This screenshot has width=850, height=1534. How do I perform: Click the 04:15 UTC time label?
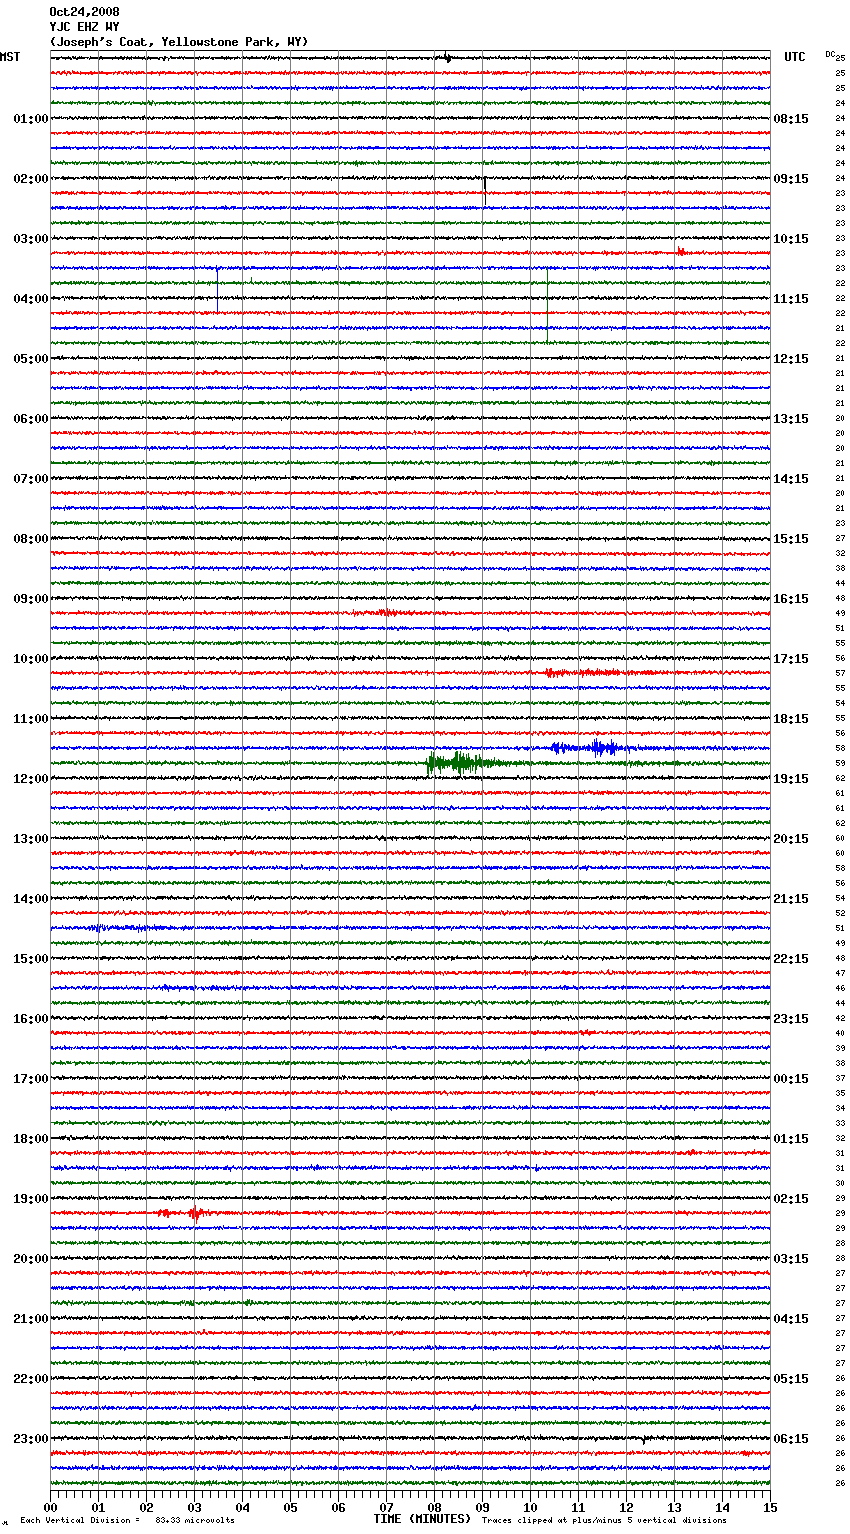coord(791,1319)
